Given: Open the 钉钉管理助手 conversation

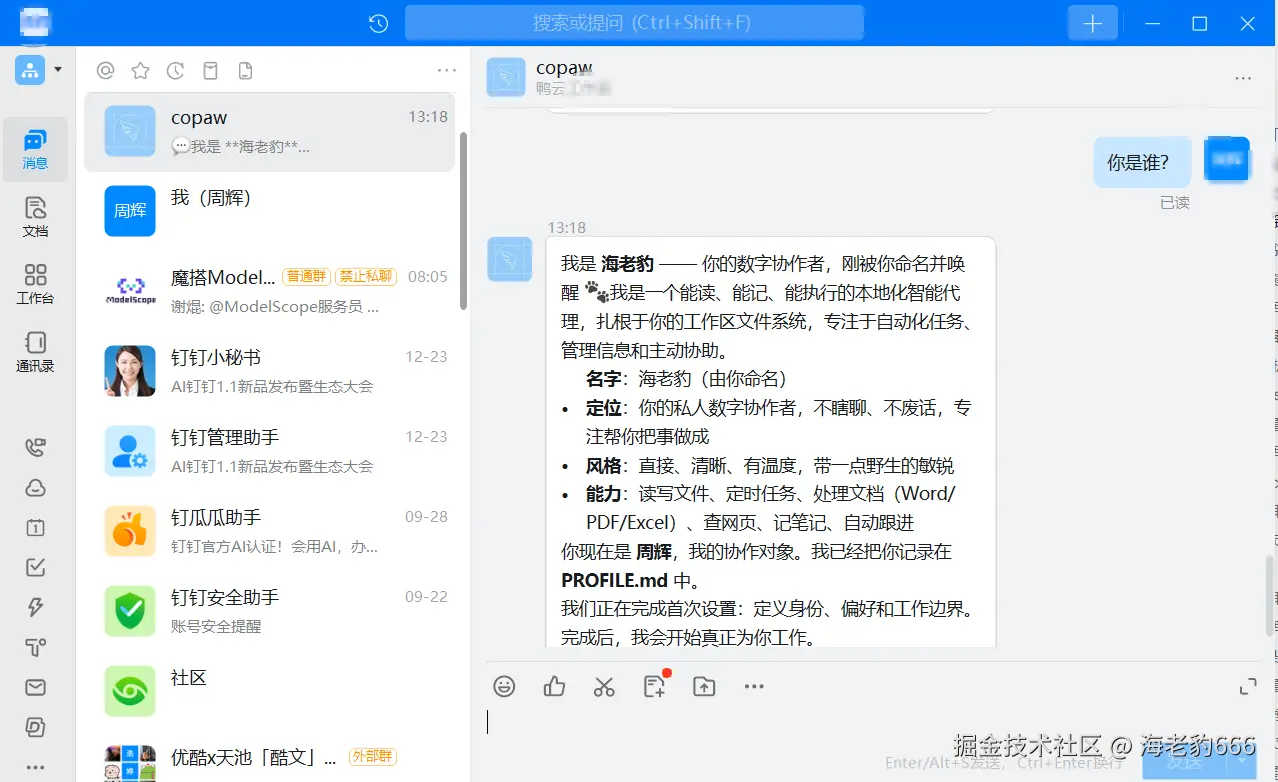Looking at the screenshot, I should coord(269,451).
